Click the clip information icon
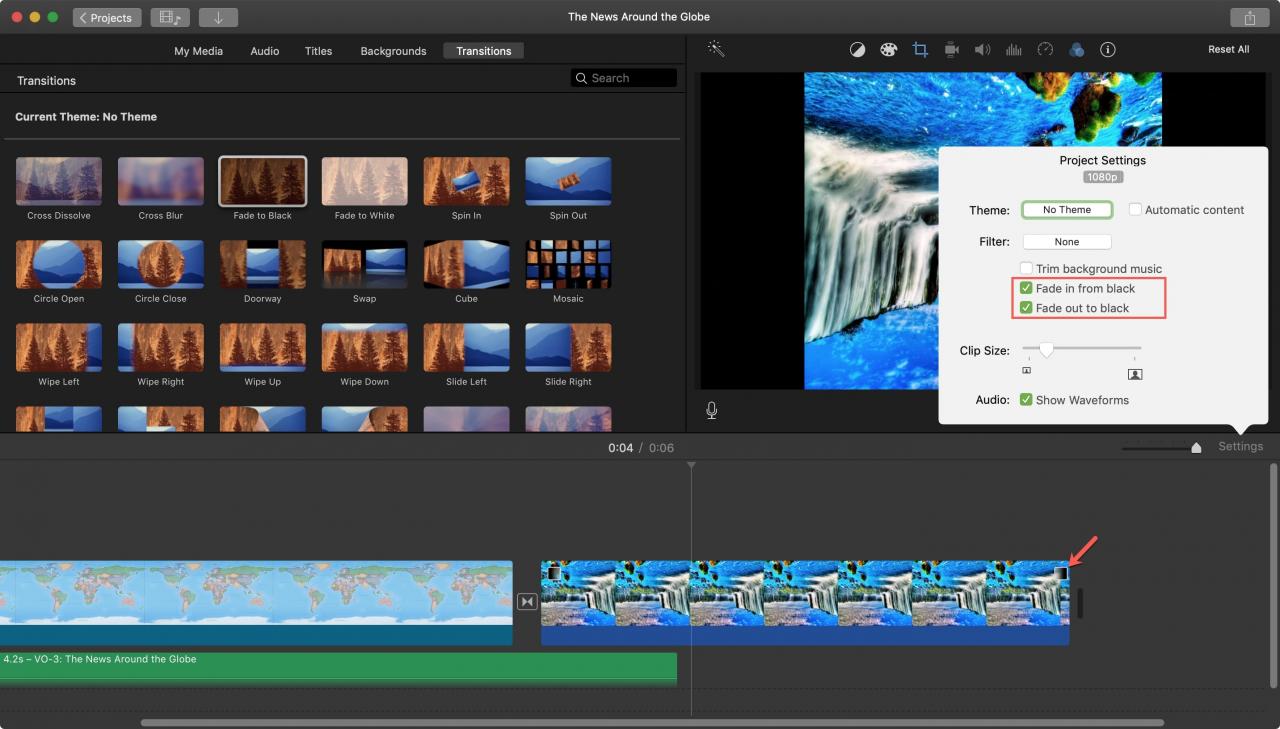Image resolution: width=1280 pixels, height=729 pixels. pyautogui.click(x=1108, y=50)
